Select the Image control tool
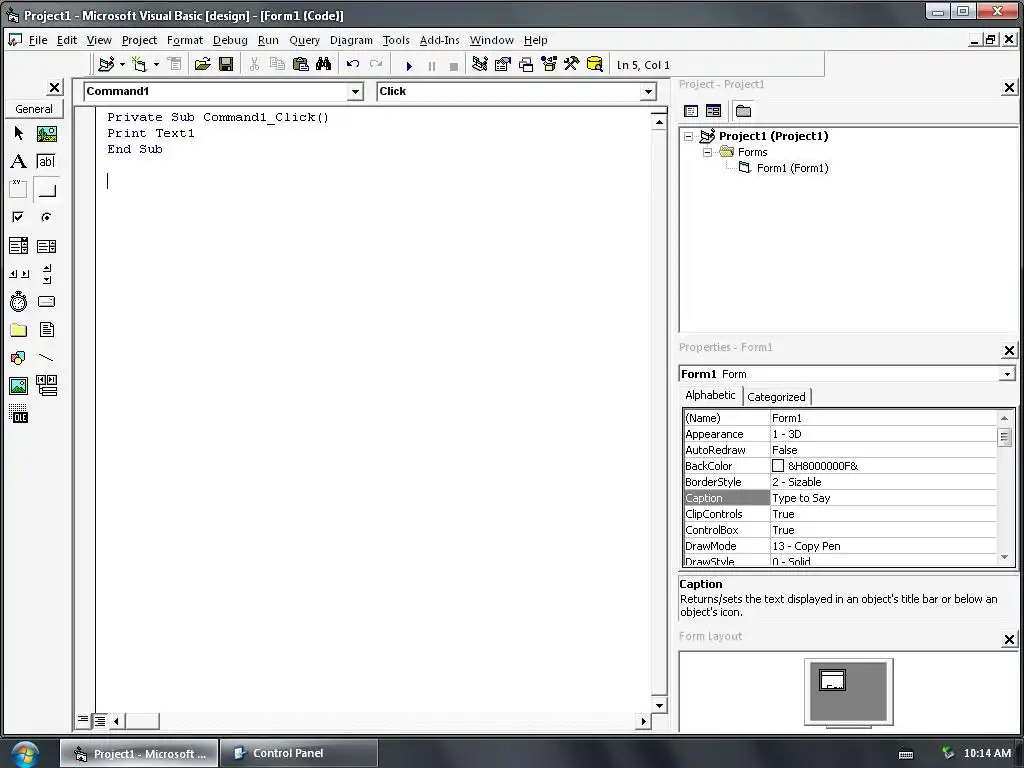Image resolution: width=1024 pixels, height=768 pixels. click(x=18, y=386)
